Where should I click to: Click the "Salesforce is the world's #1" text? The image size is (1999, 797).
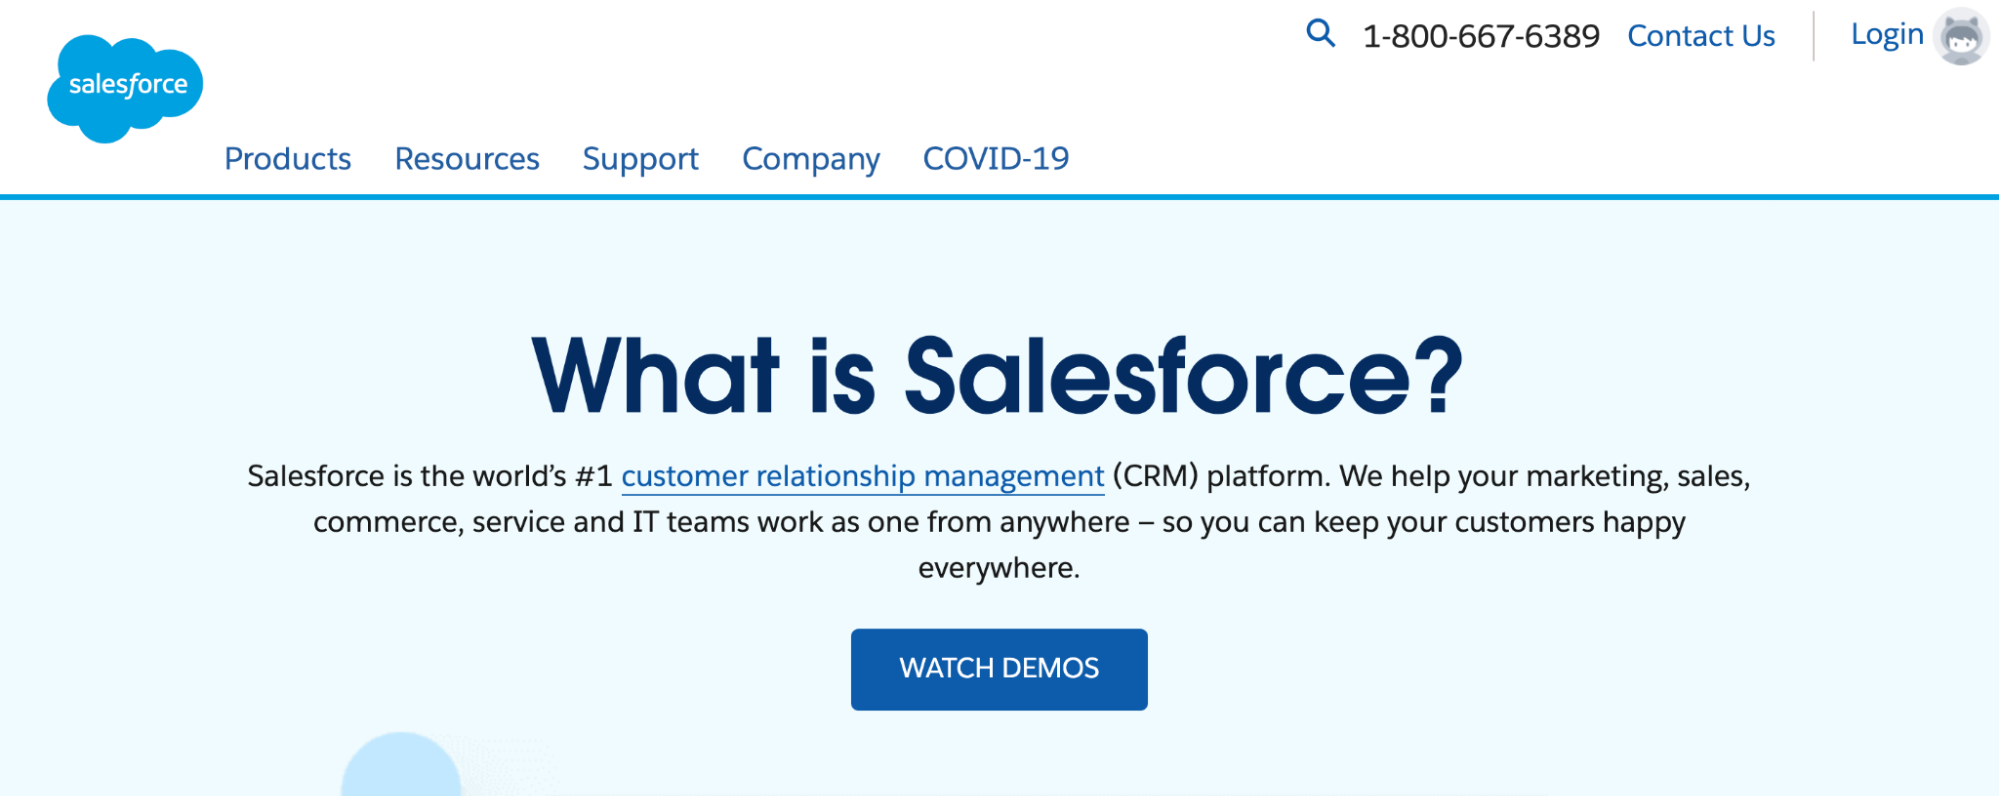click(430, 476)
